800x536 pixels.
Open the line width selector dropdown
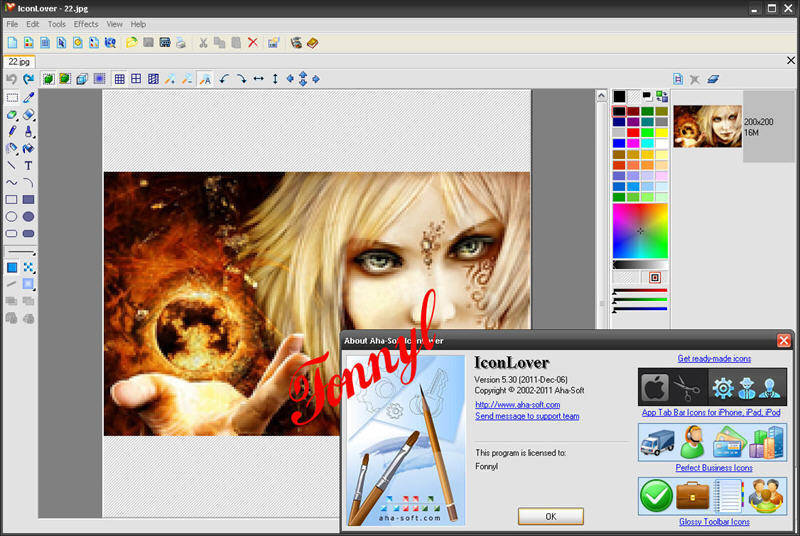[x=20, y=252]
